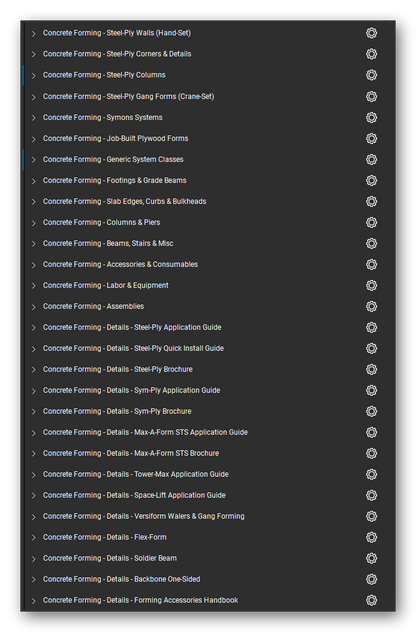Expand Steel-Ply Gang Forms (Crane-Set) chevron
Screen dimensions: 416x632
(33, 97)
